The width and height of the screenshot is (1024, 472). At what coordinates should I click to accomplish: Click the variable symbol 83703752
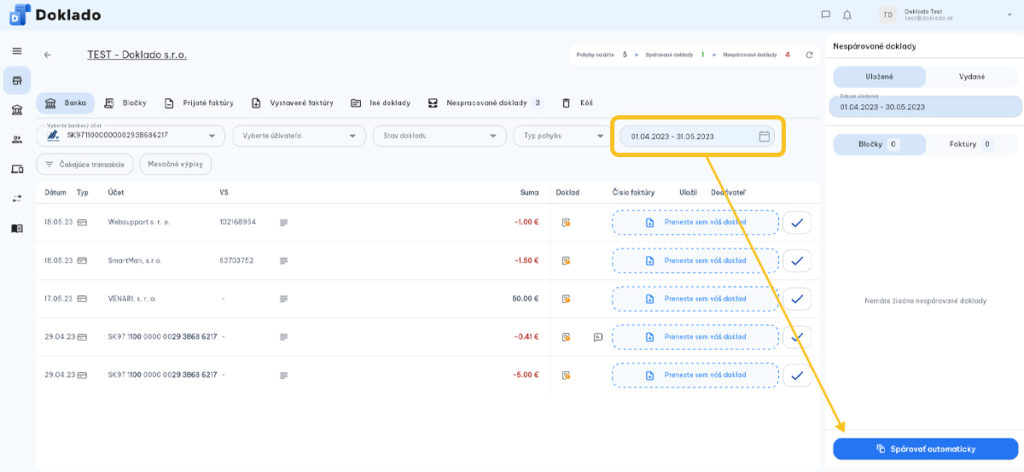pyautogui.click(x=236, y=260)
